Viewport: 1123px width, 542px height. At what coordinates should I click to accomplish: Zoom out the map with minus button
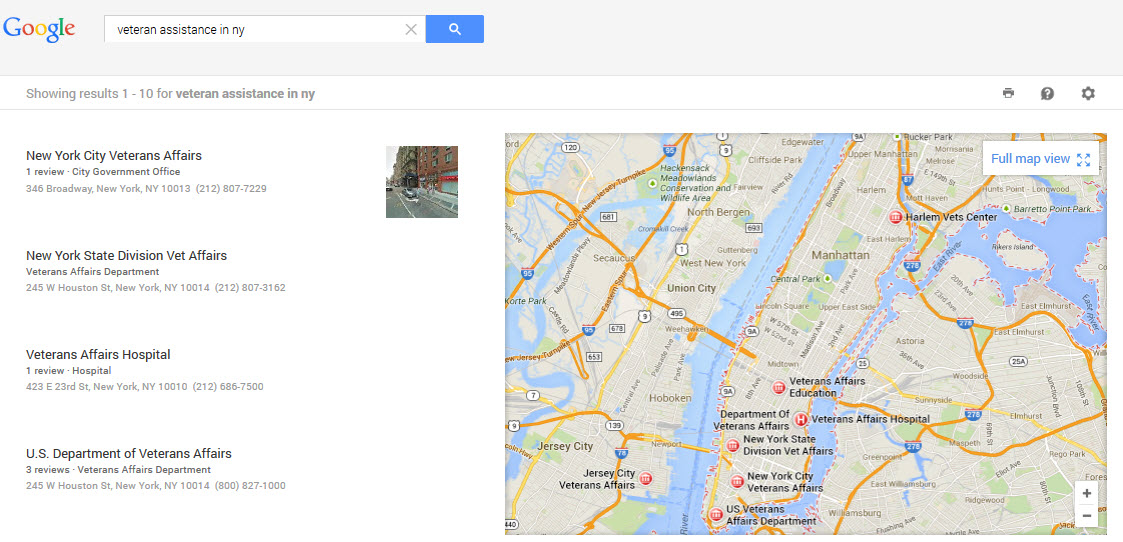pos(1086,516)
